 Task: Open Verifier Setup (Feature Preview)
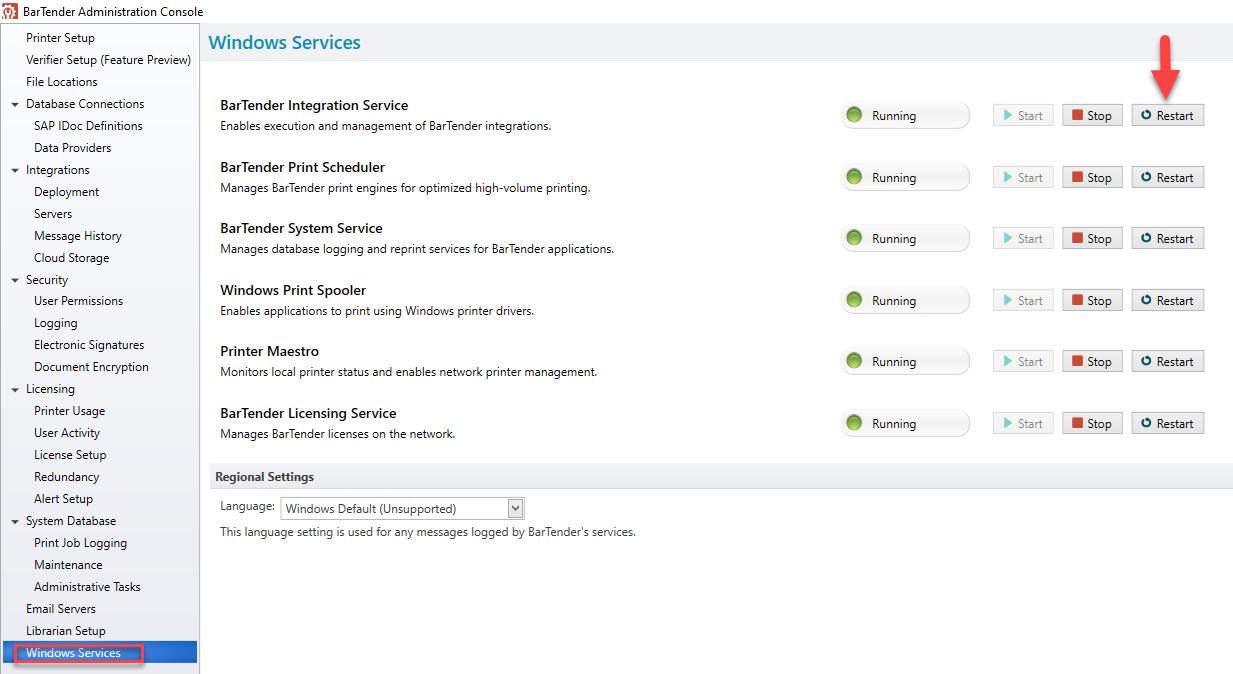click(x=108, y=60)
